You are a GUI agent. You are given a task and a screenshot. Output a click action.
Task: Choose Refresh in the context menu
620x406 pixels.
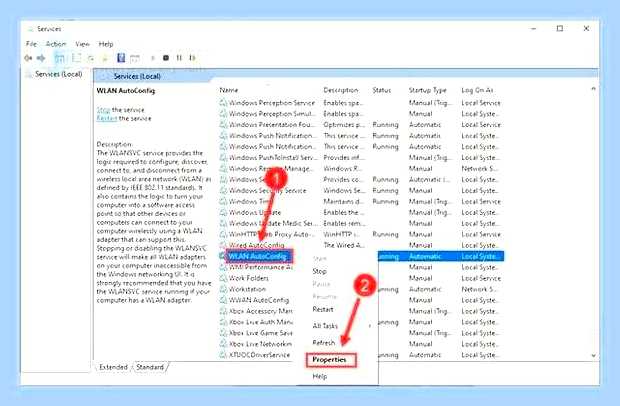point(323,342)
